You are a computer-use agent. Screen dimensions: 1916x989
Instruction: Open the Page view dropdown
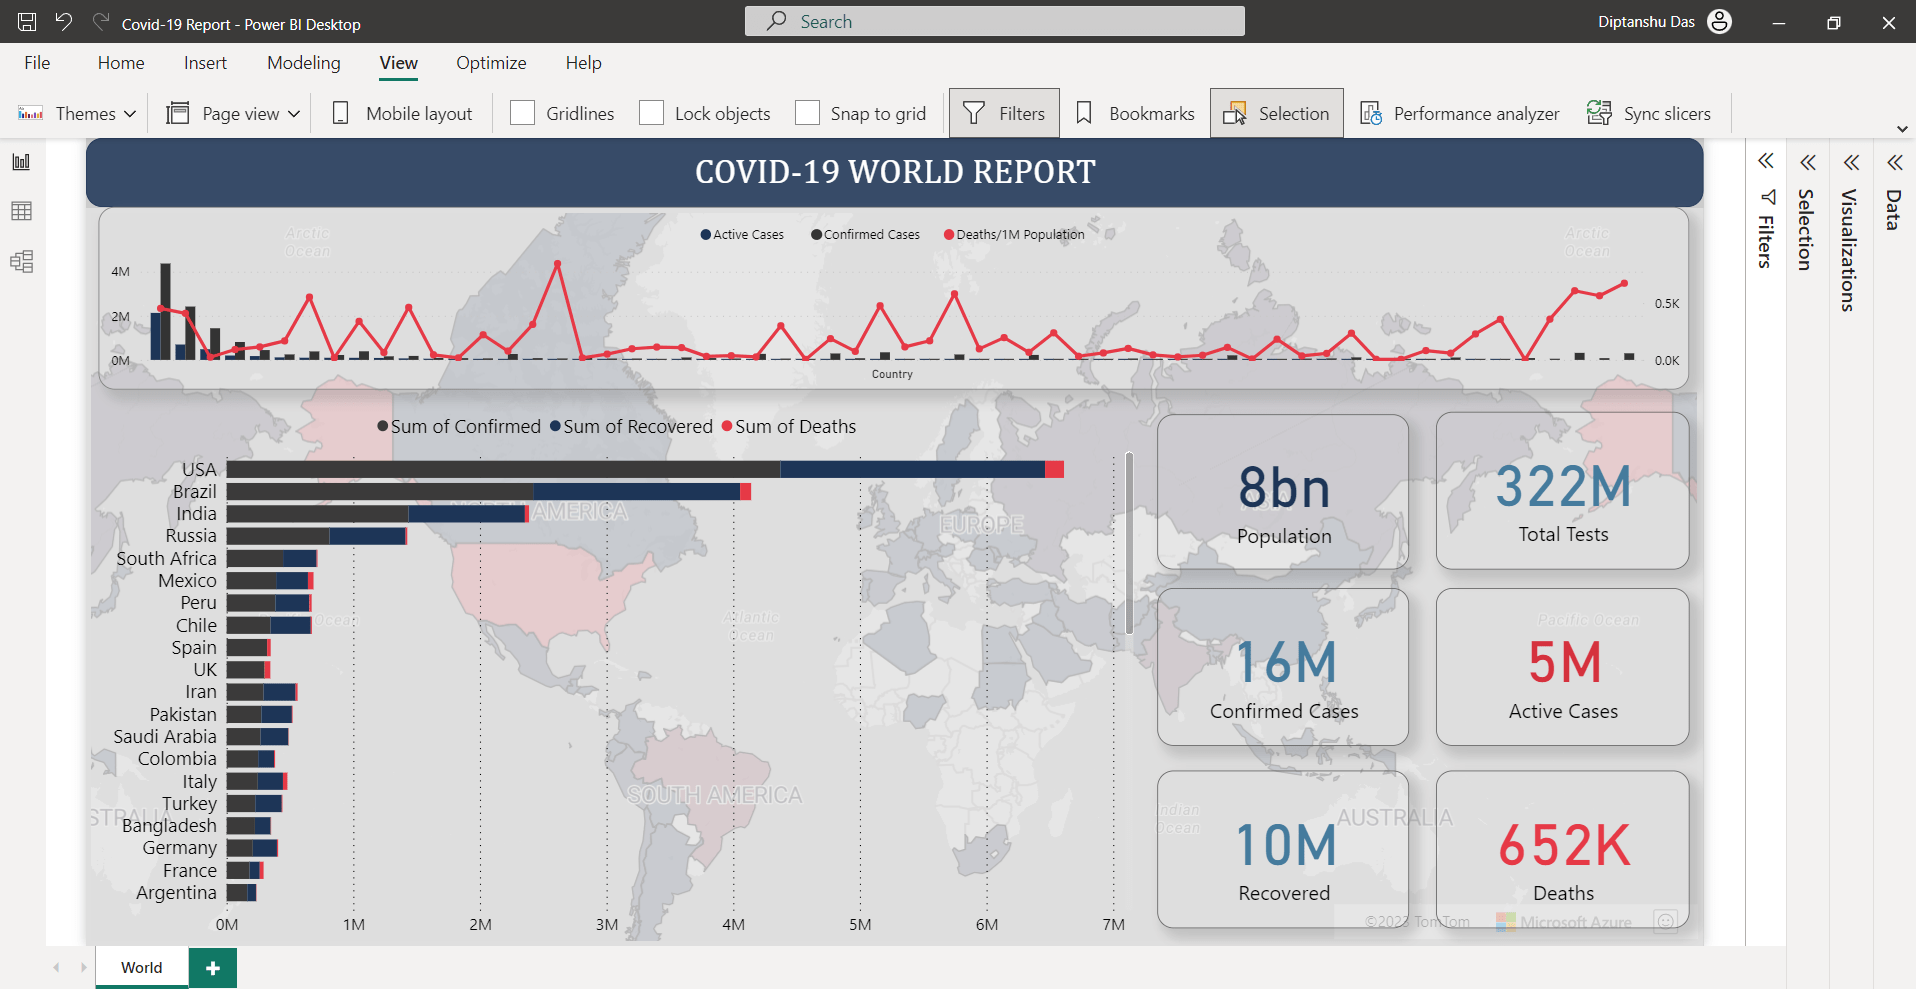[234, 113]
